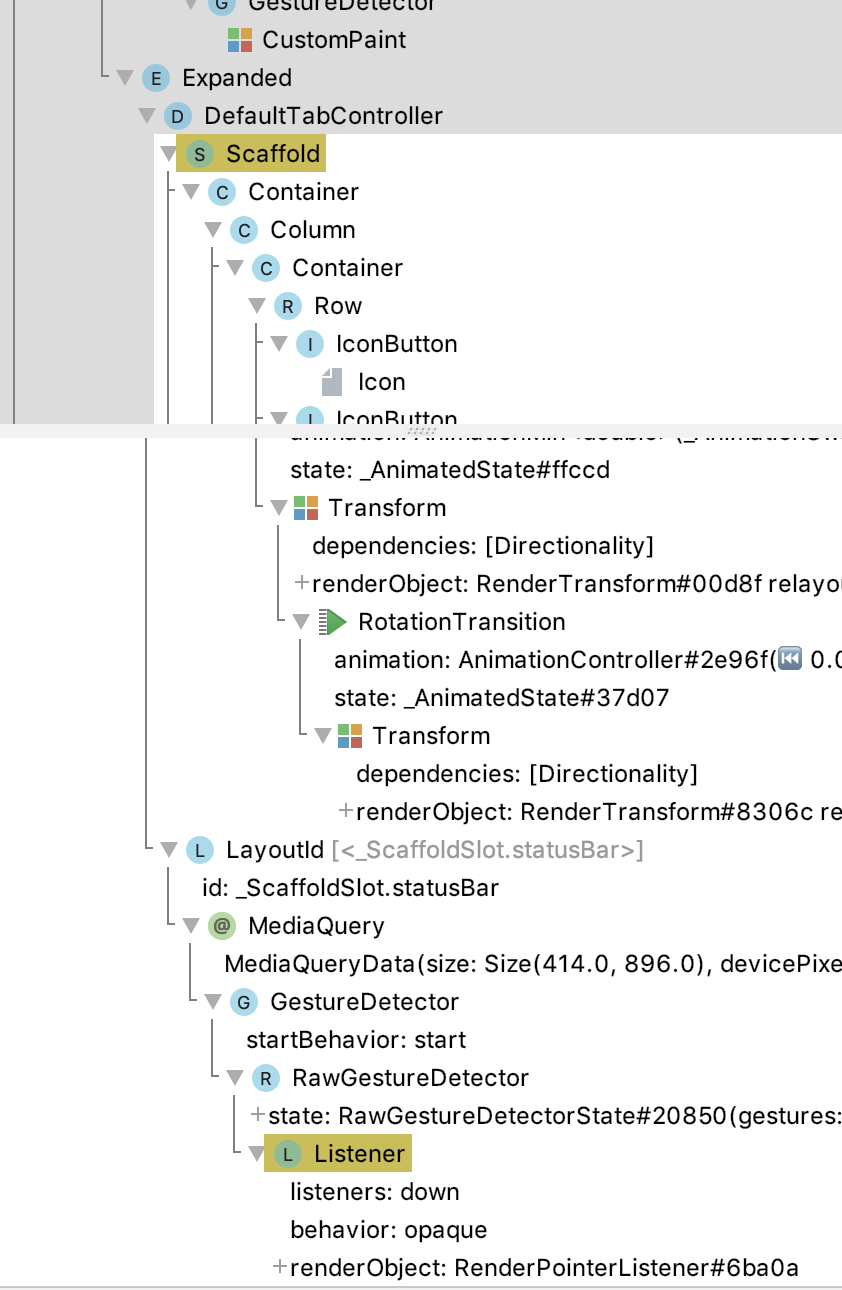Click the Expanded "E" badge icon
The height and width of the screenshot is (1290, 842).
156,78
